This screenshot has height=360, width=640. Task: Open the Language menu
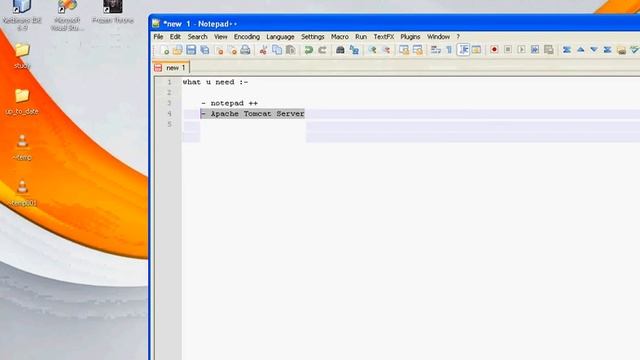[x=280, y=37]
